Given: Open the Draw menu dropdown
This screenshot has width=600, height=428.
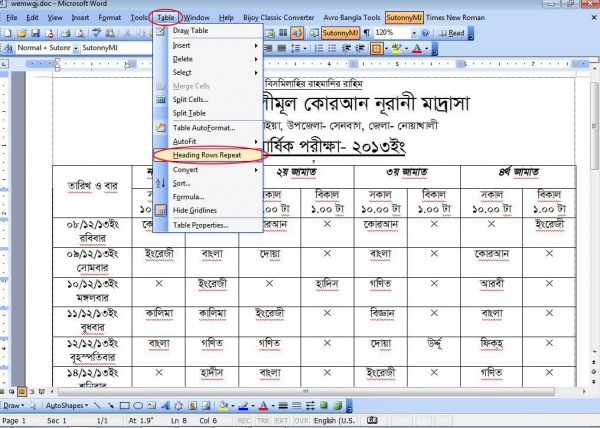Looking at the screenshot, I should point(14,405).
